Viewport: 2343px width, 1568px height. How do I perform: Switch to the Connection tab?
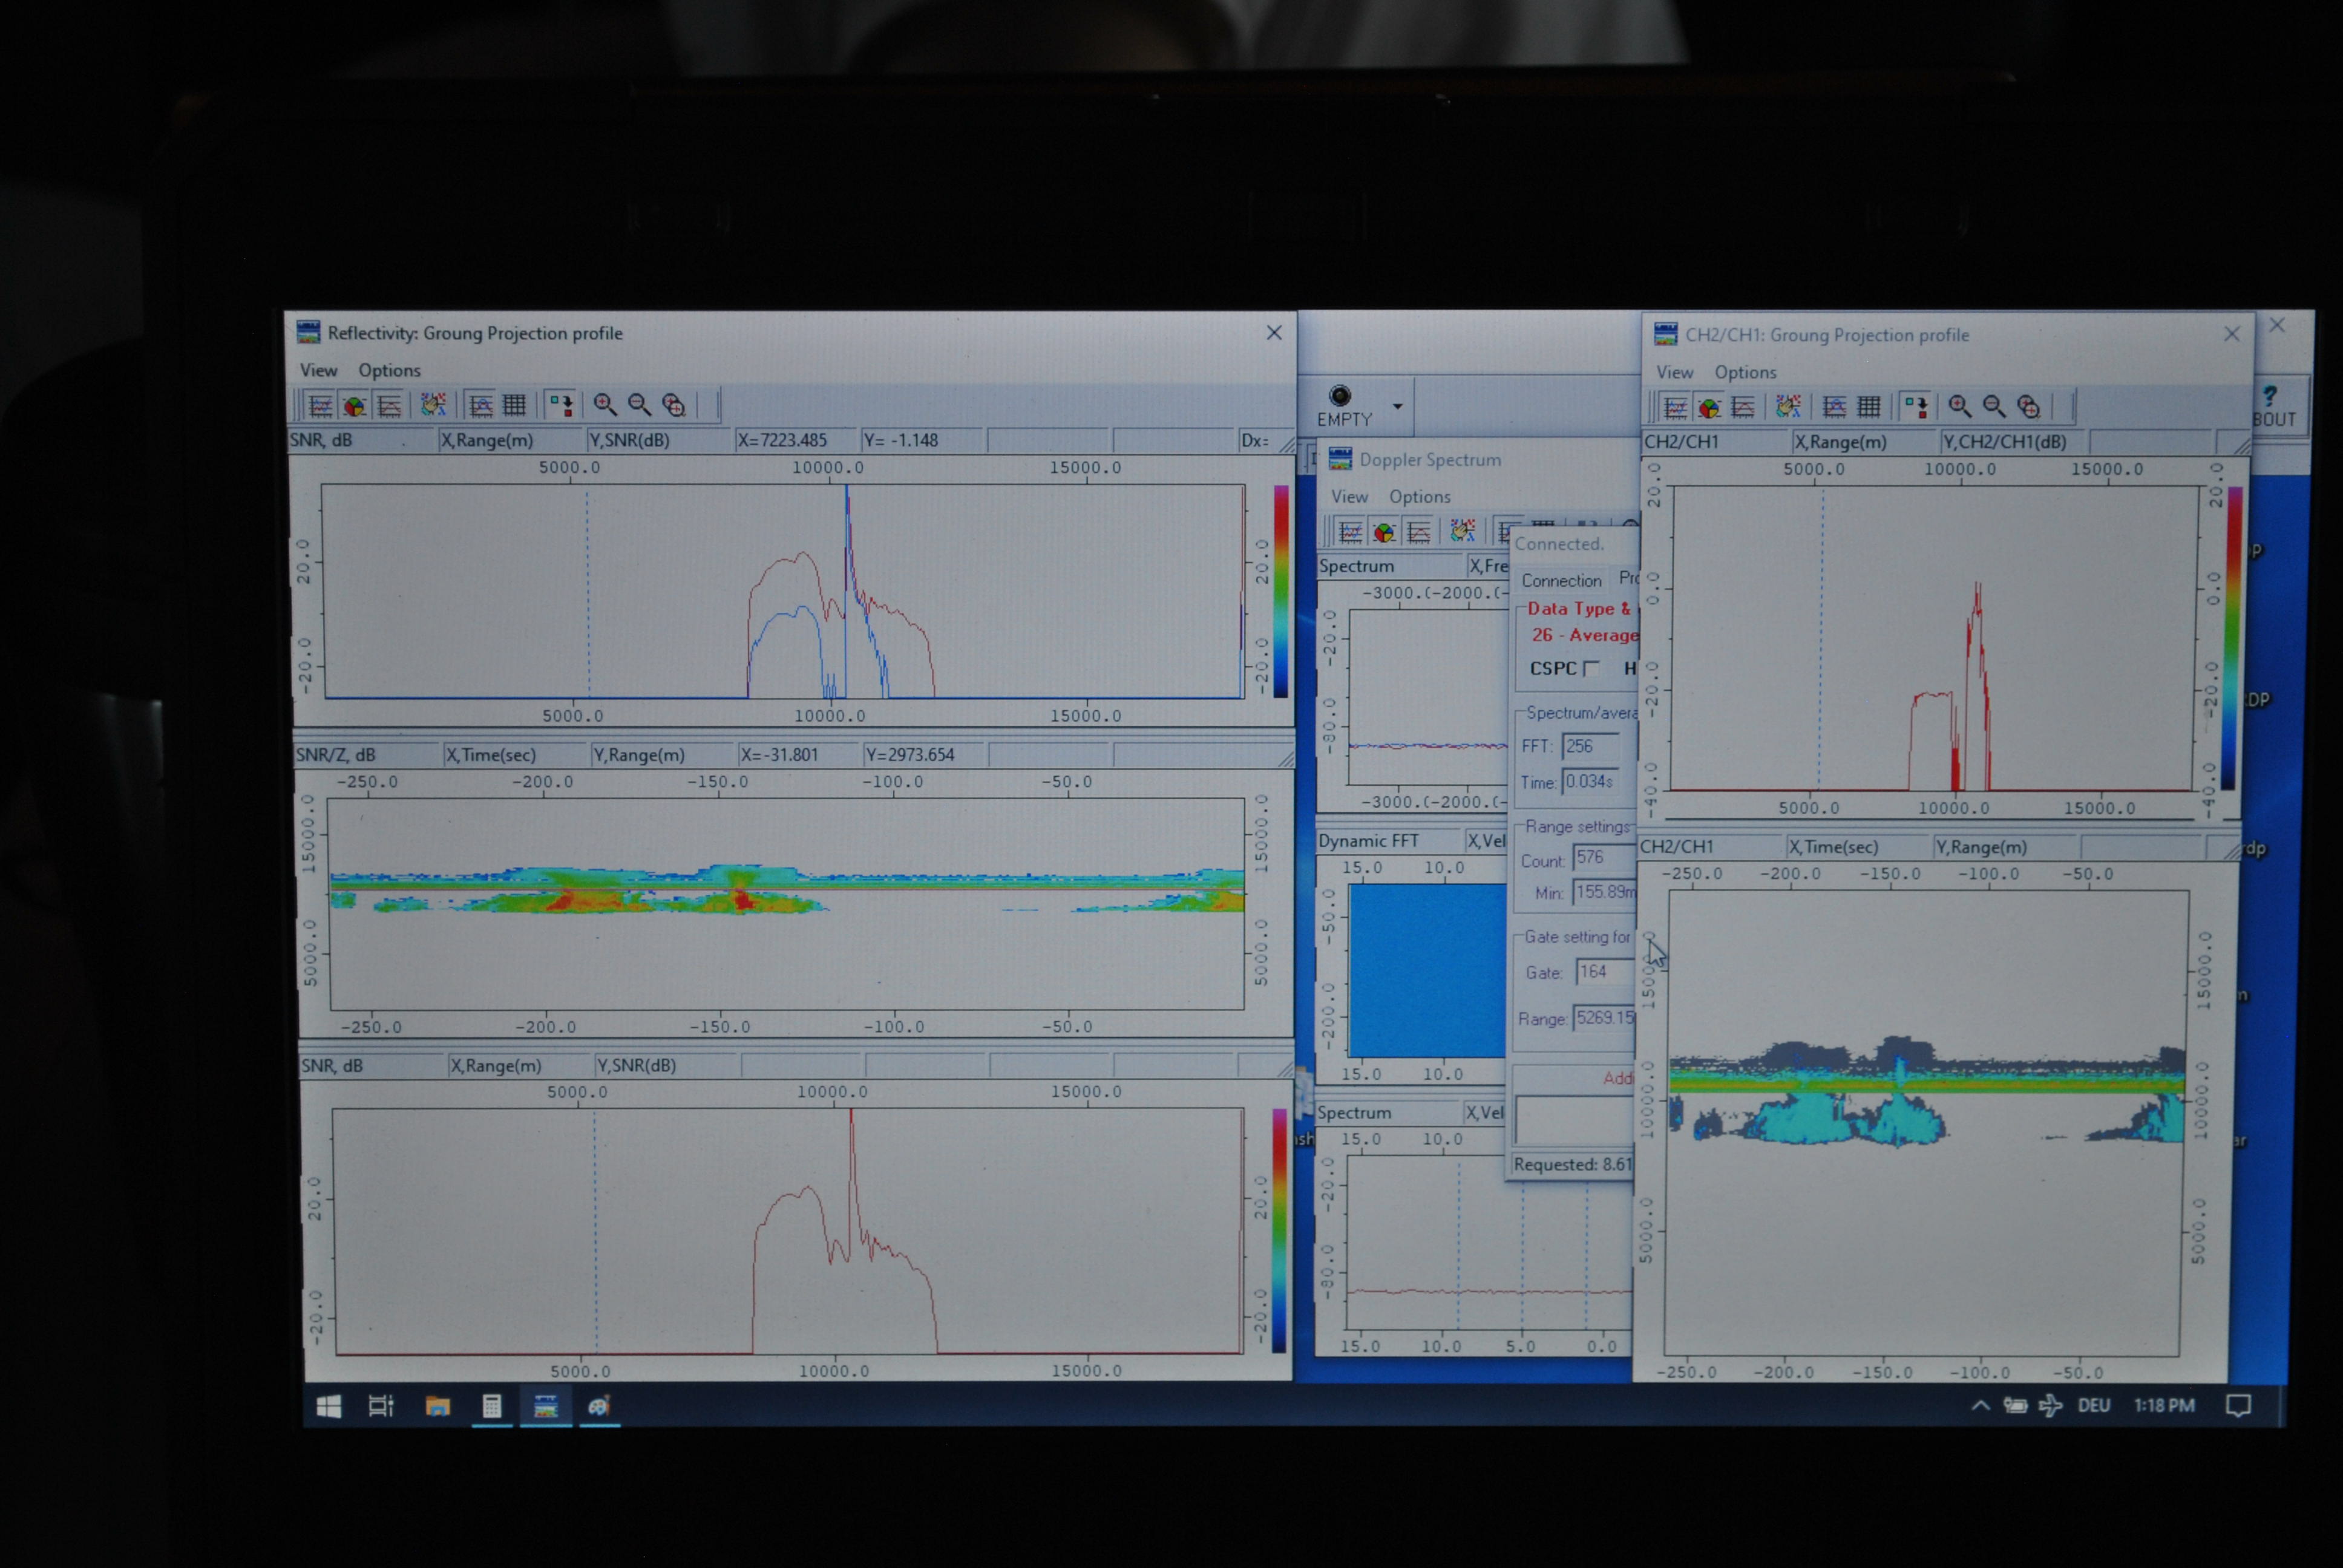pos(1561,580)
